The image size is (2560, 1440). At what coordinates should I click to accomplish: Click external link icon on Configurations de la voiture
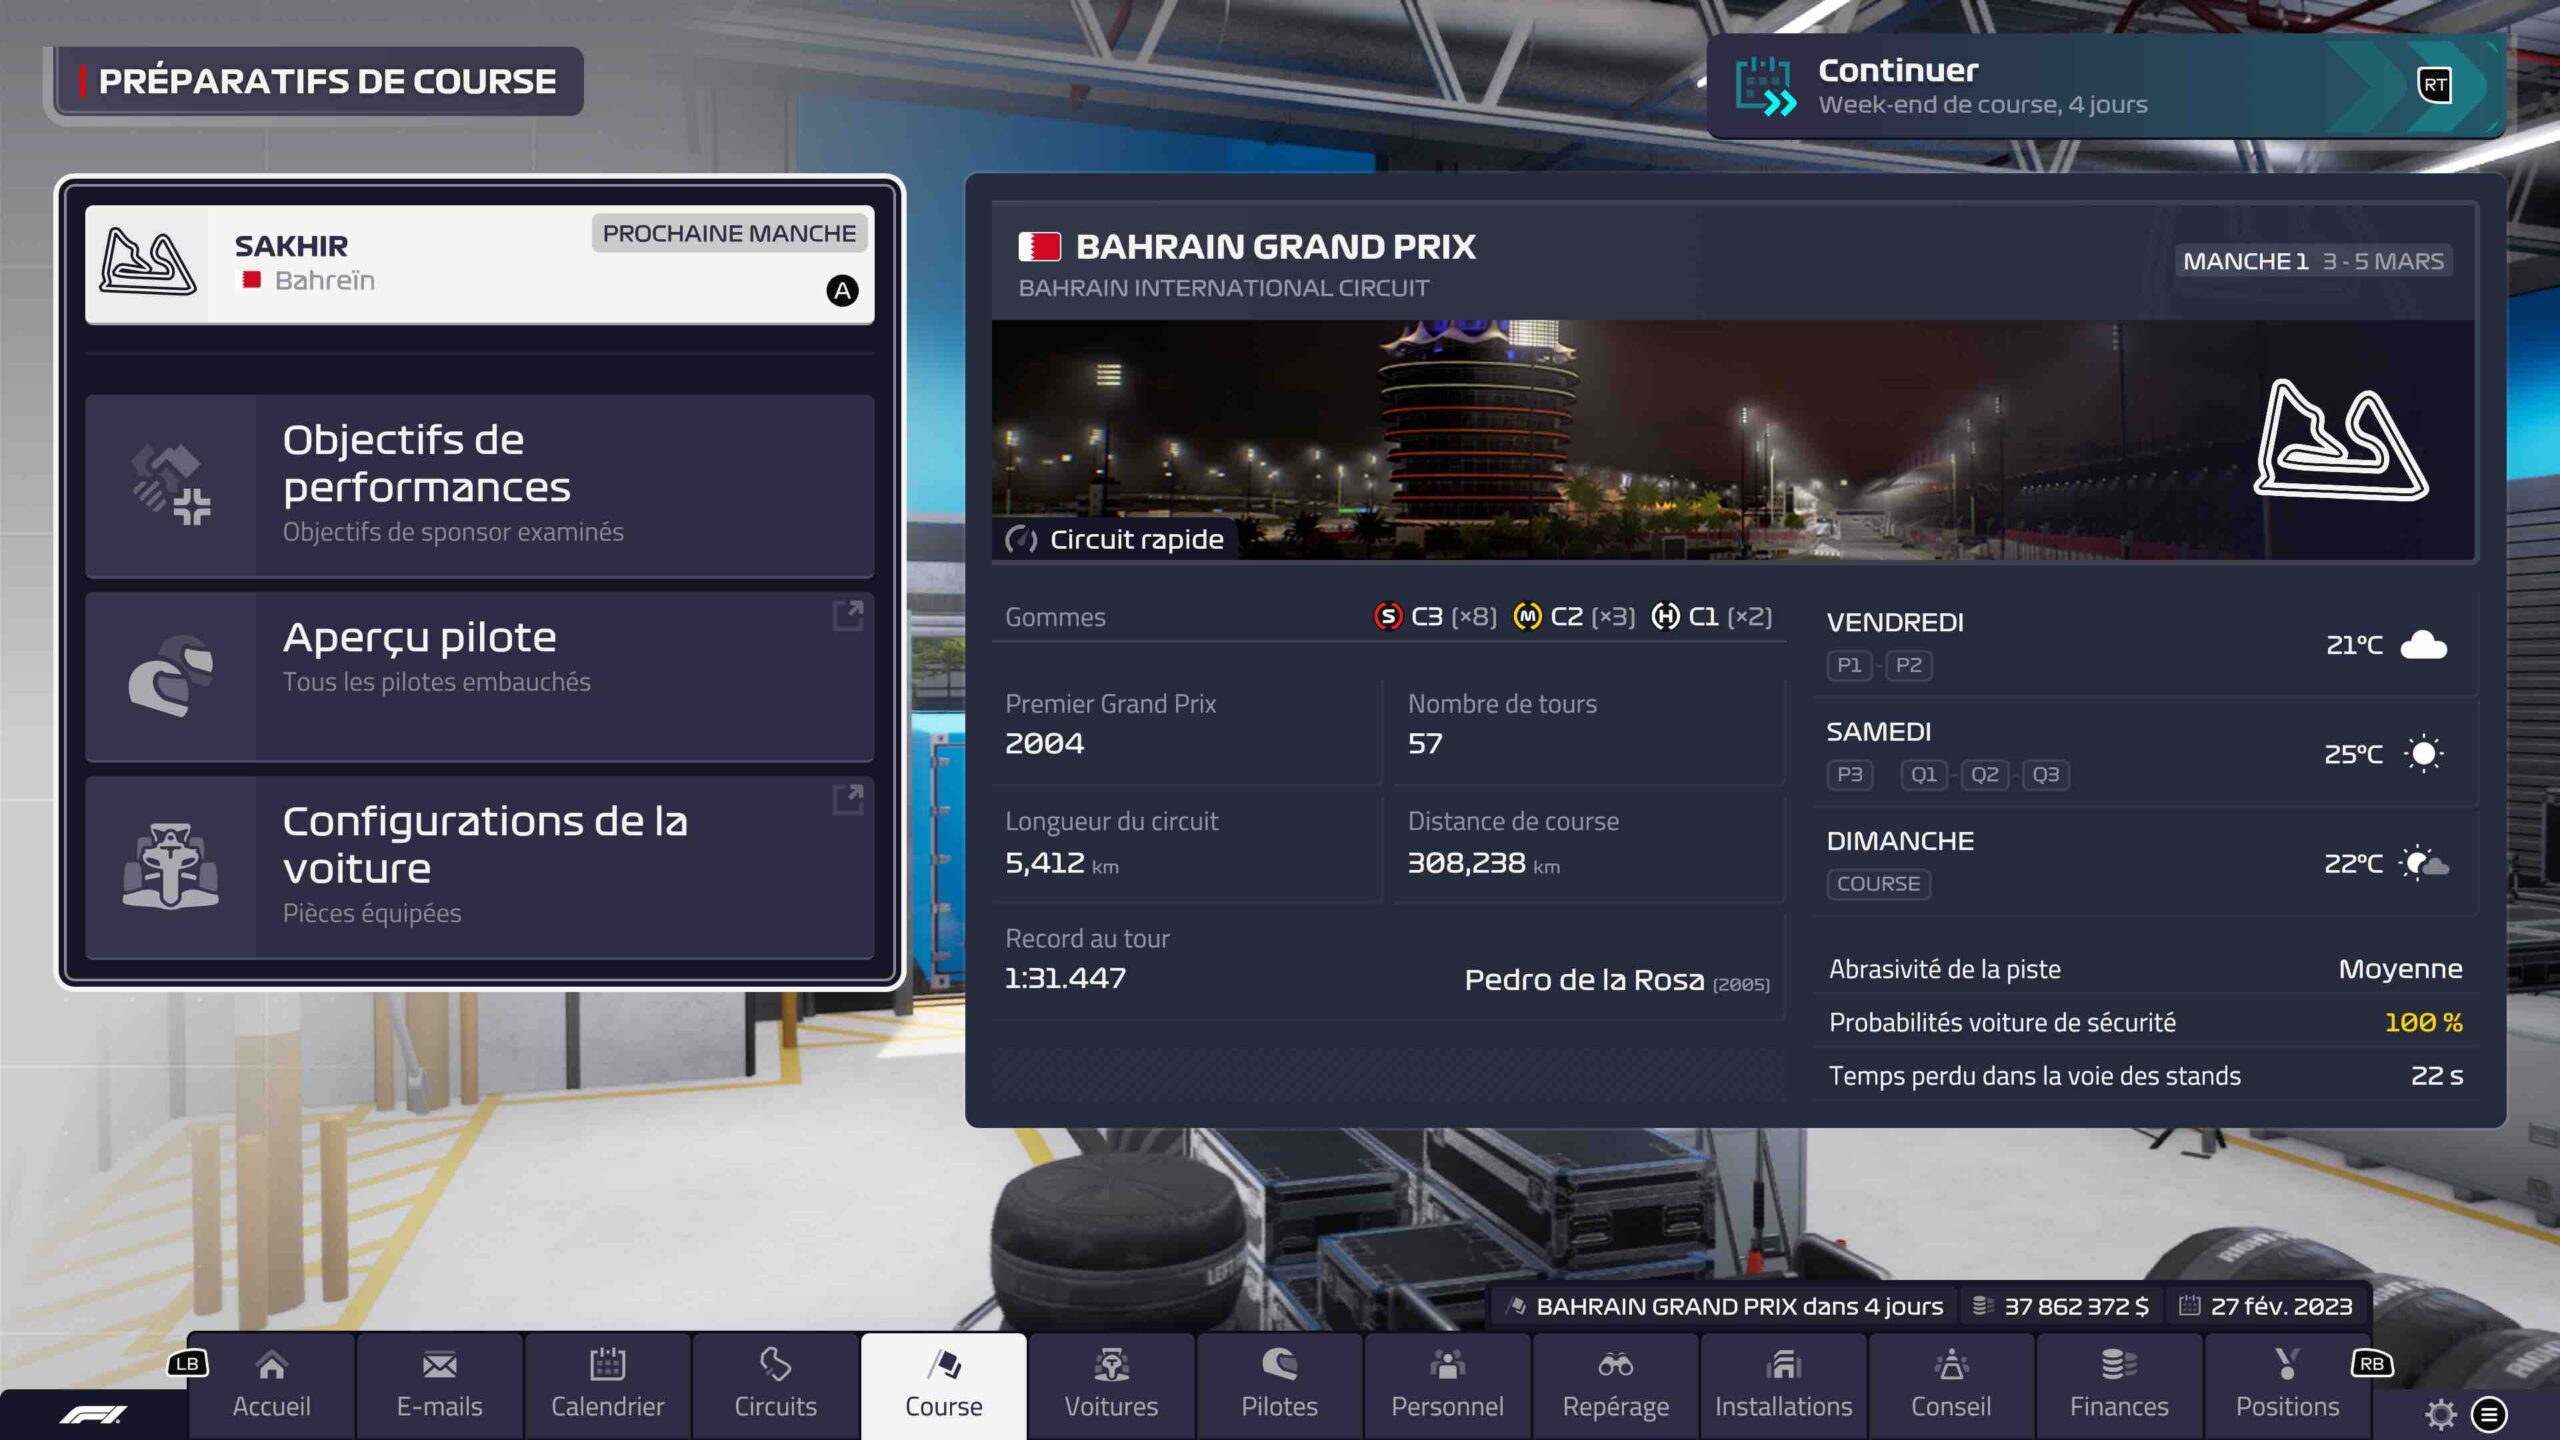(x=848, y=799)
